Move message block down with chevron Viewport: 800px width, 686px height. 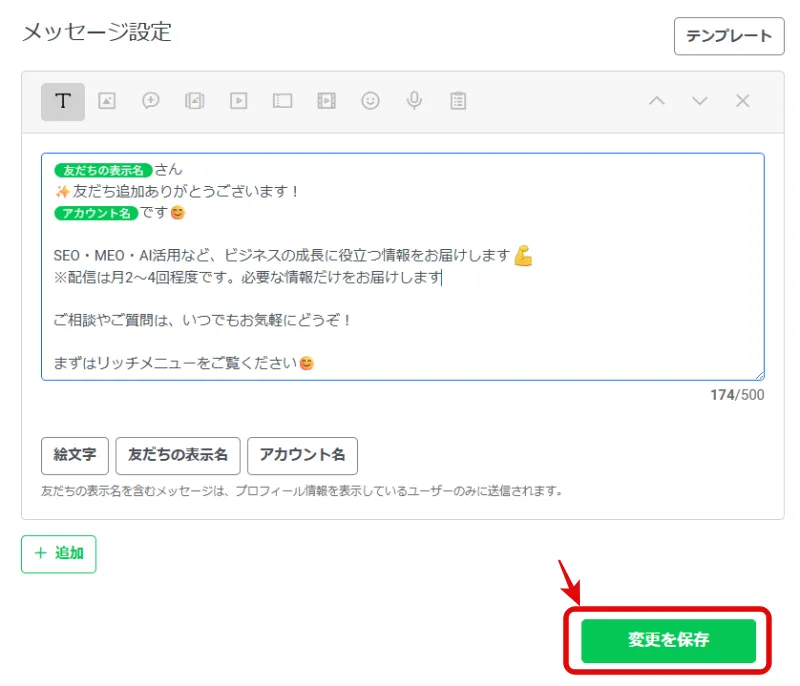click(699, 101)
